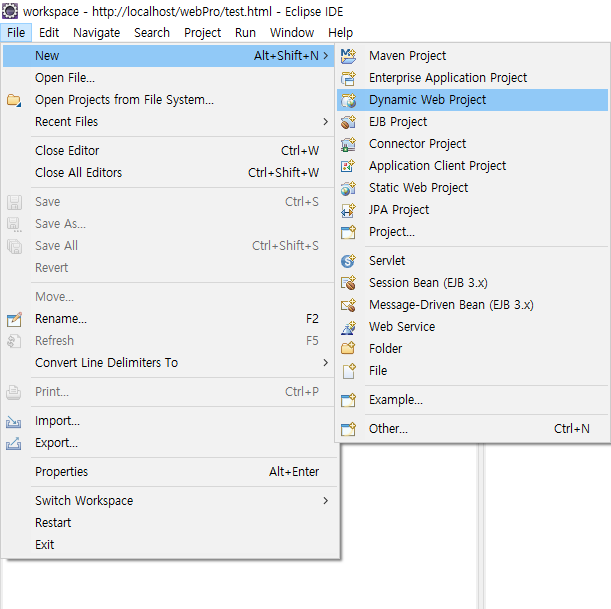Choose Properties menu entry

click(x=169, y=471)
